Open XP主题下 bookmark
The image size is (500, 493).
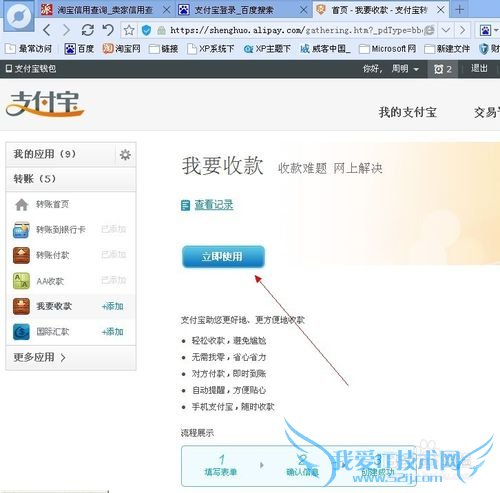point(267,49)
